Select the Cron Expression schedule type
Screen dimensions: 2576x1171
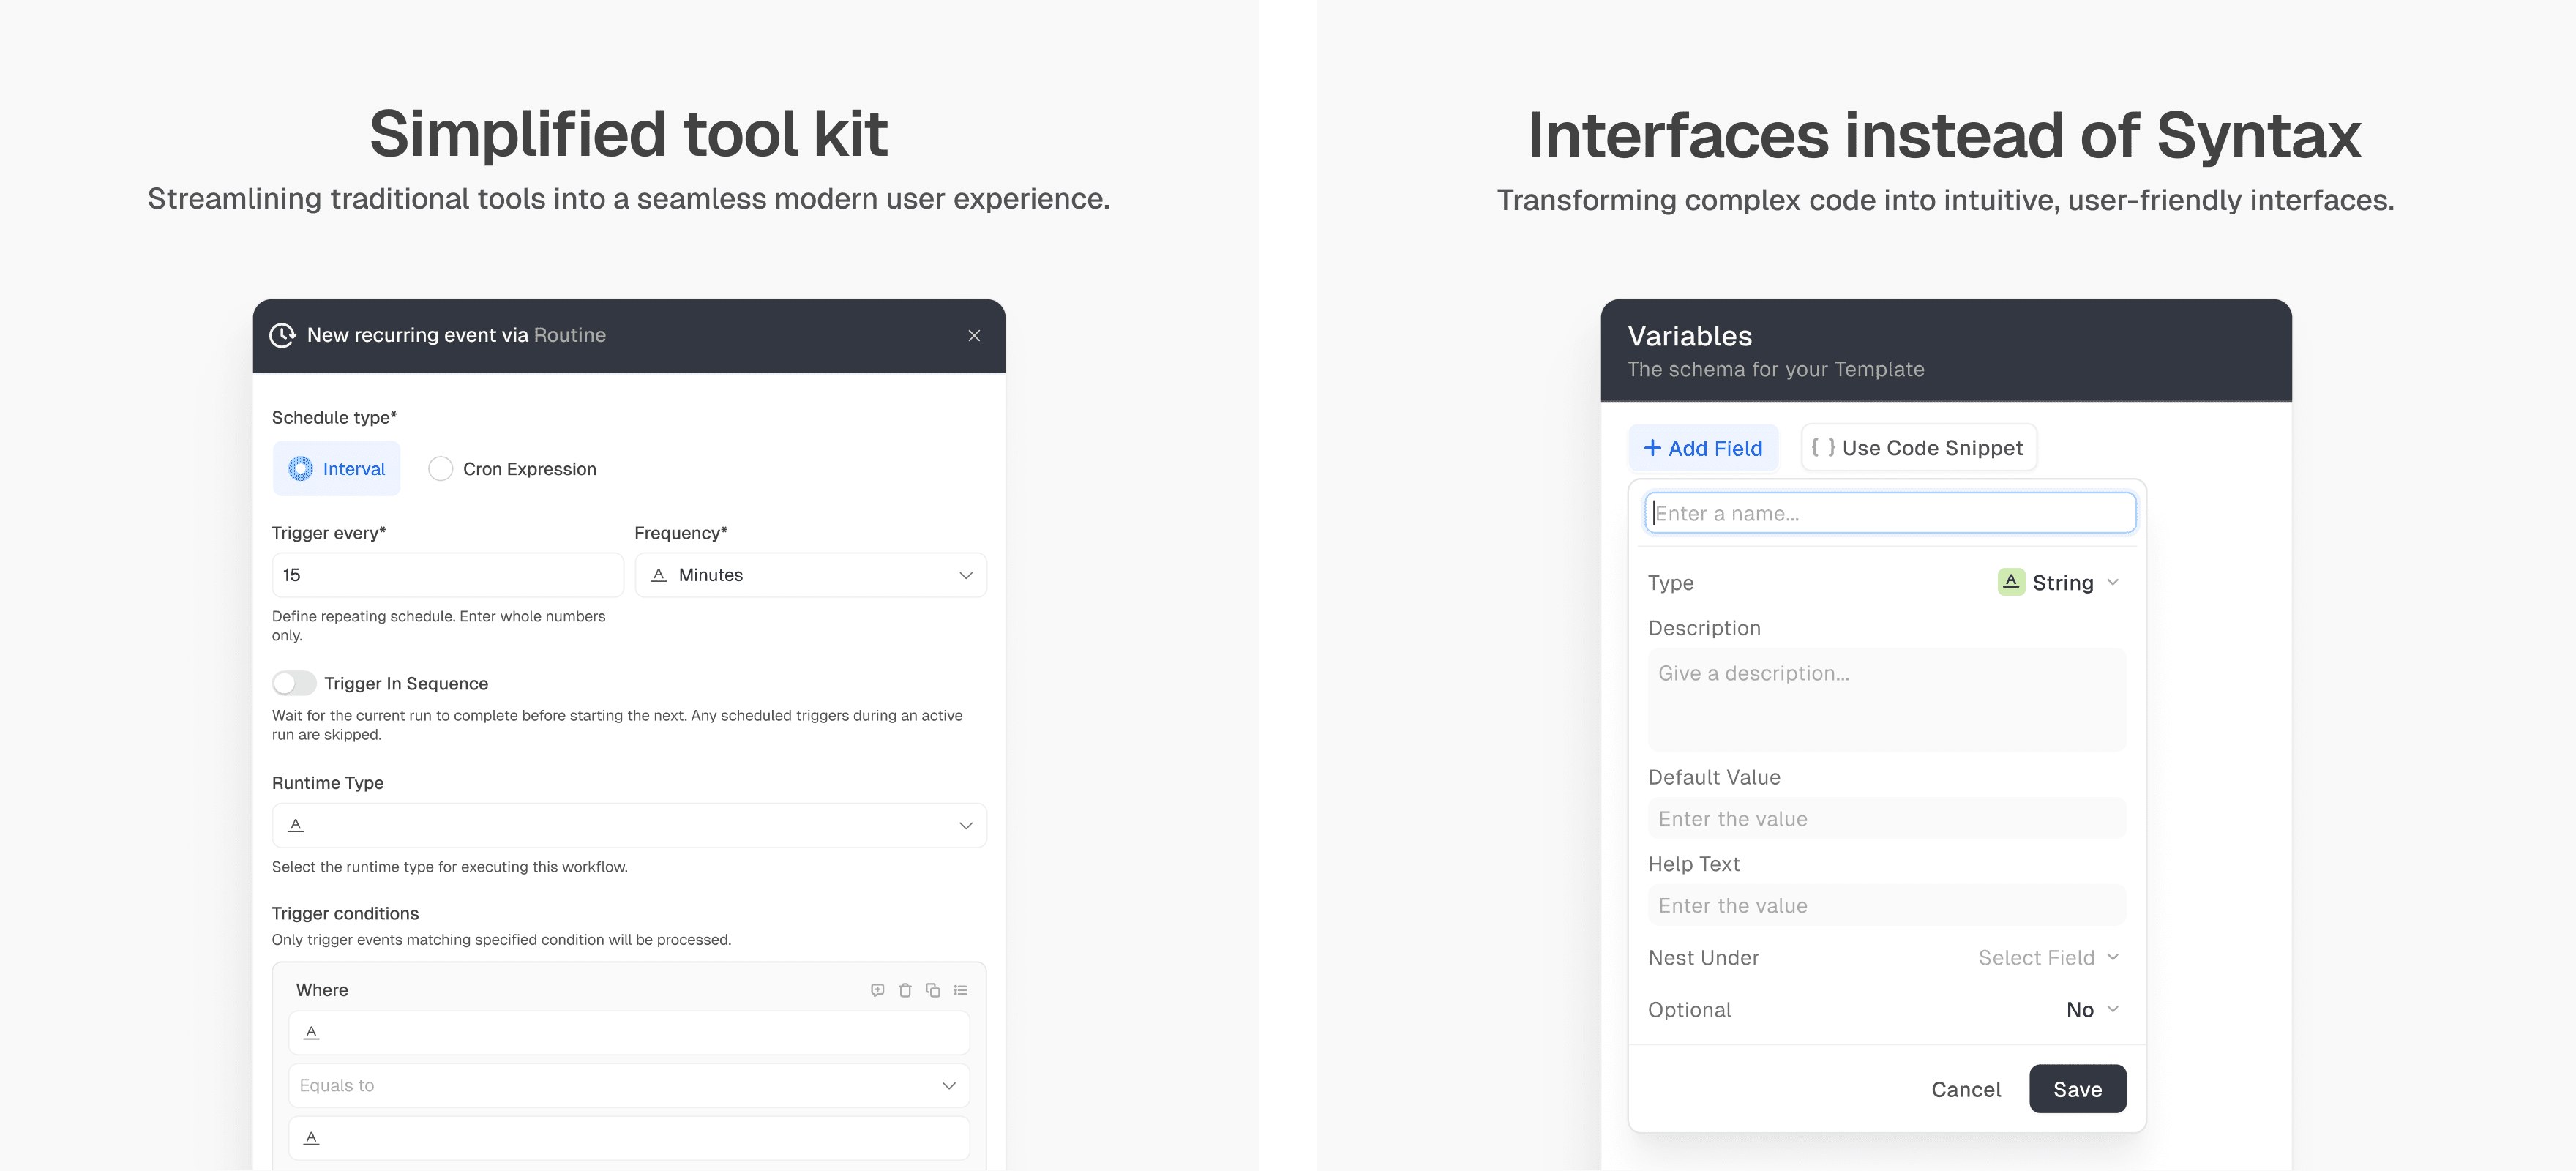coord(512,469)
